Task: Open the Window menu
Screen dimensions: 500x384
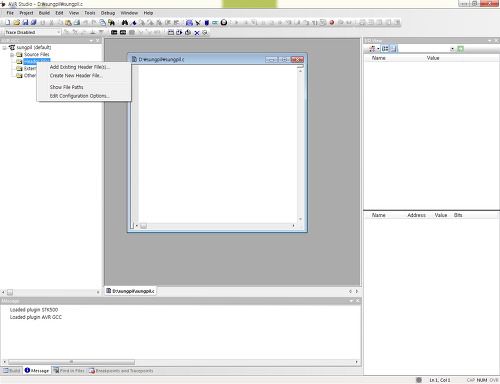Action: pos(129,13)
